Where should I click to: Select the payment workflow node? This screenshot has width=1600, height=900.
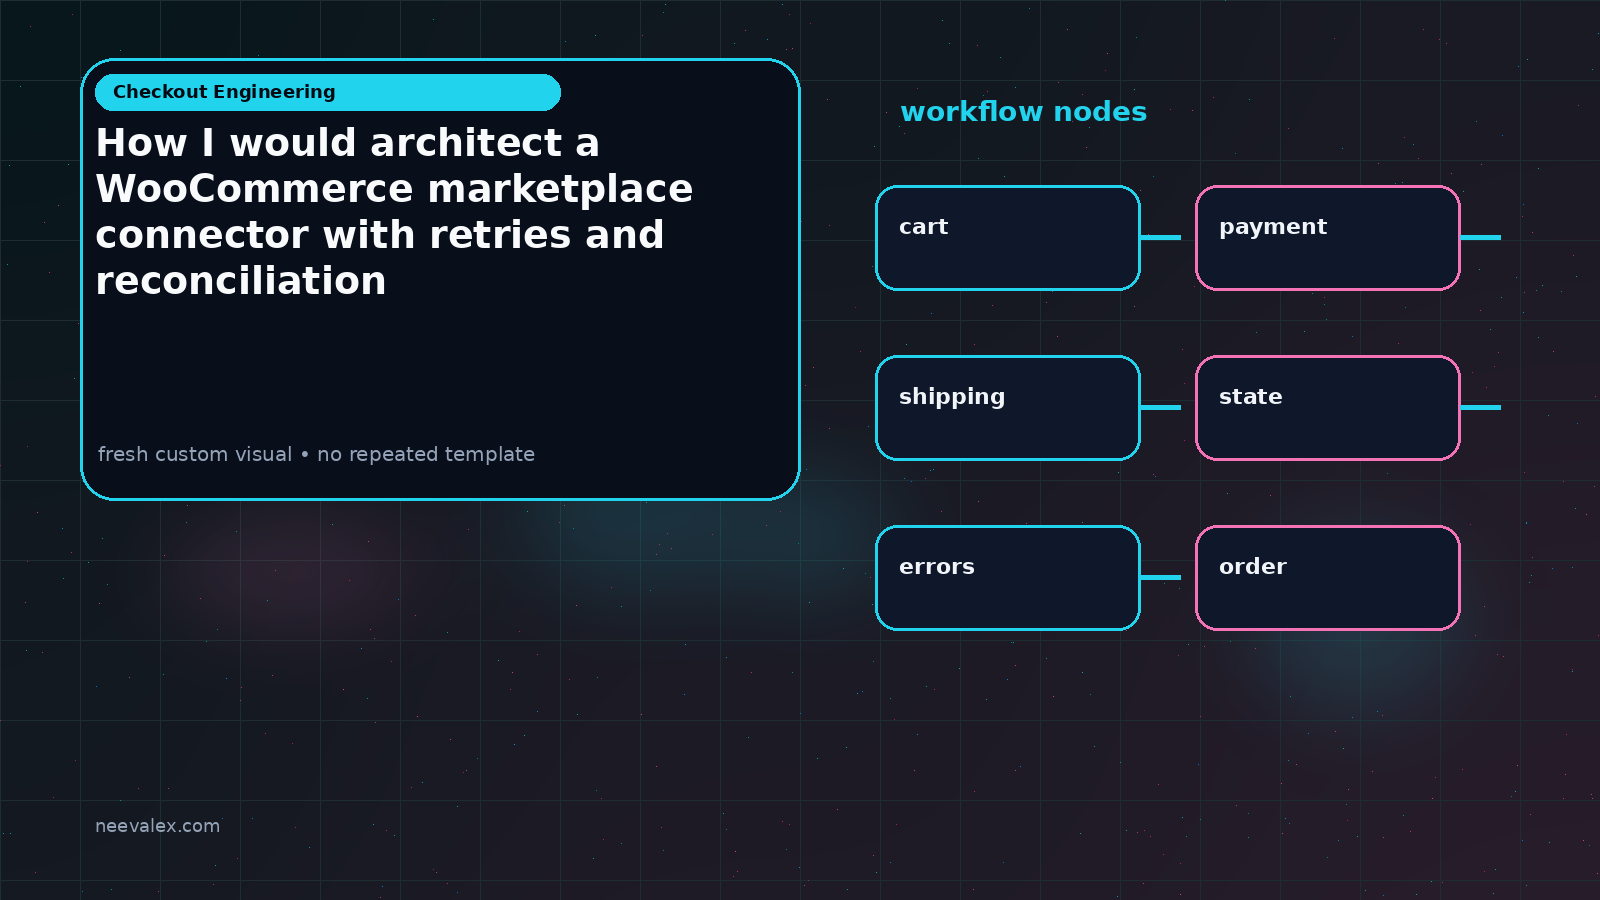(x=1328, y=238)
